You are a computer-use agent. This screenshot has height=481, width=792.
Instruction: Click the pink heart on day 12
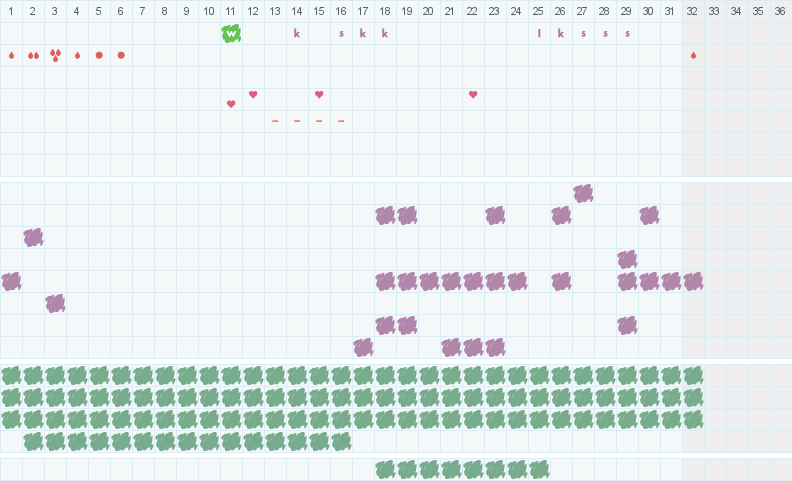(253, 94)
